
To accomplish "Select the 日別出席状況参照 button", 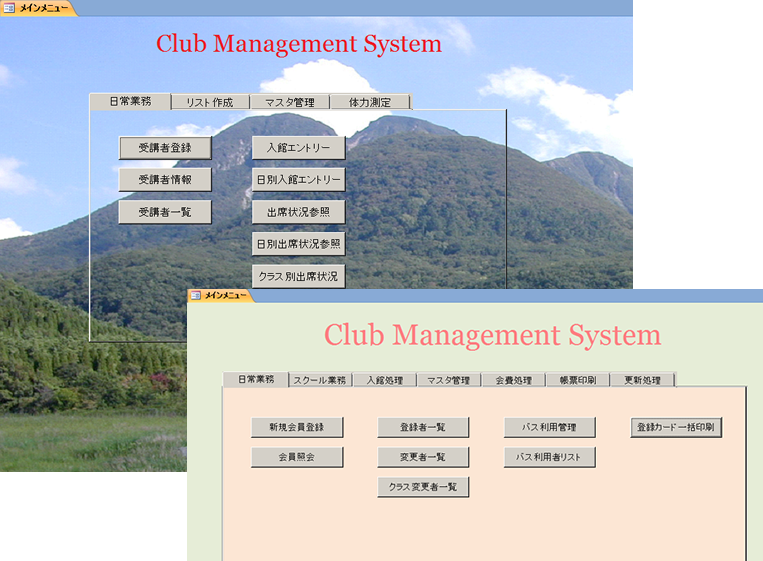I will point(298,244).
